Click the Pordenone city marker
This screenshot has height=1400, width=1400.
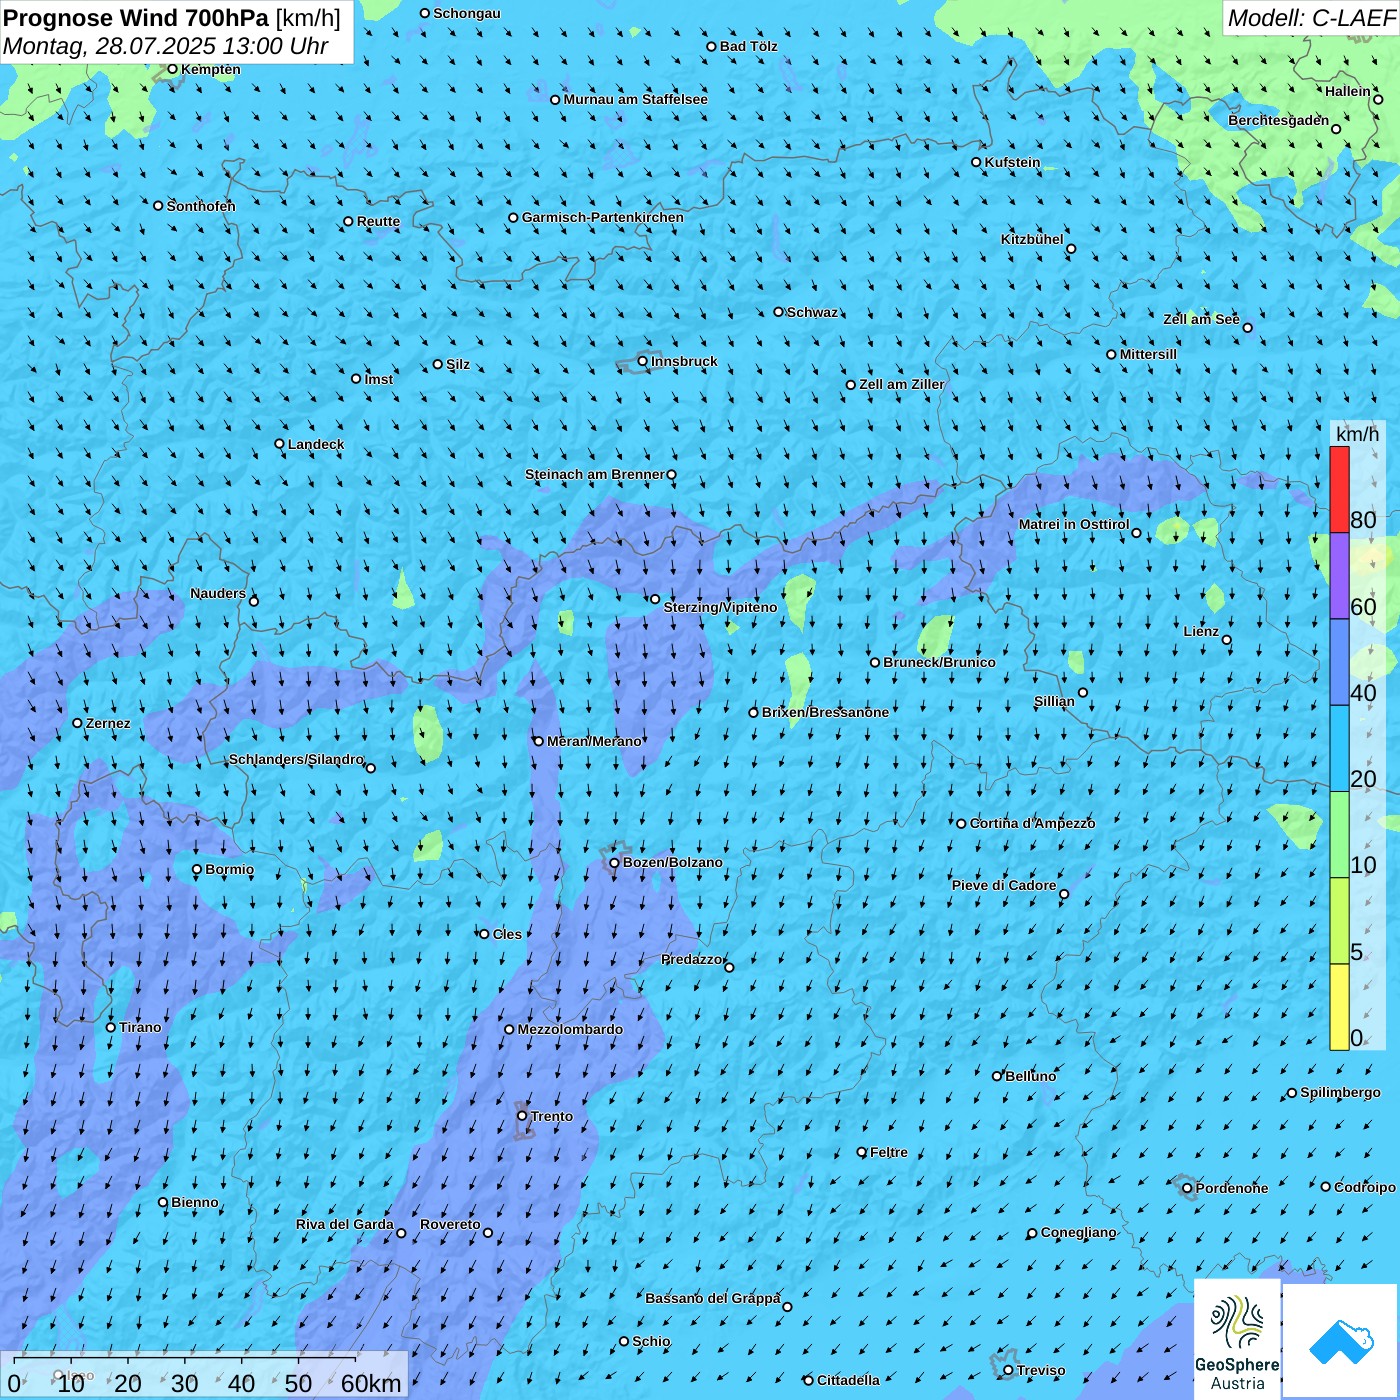point(1187,1188)
